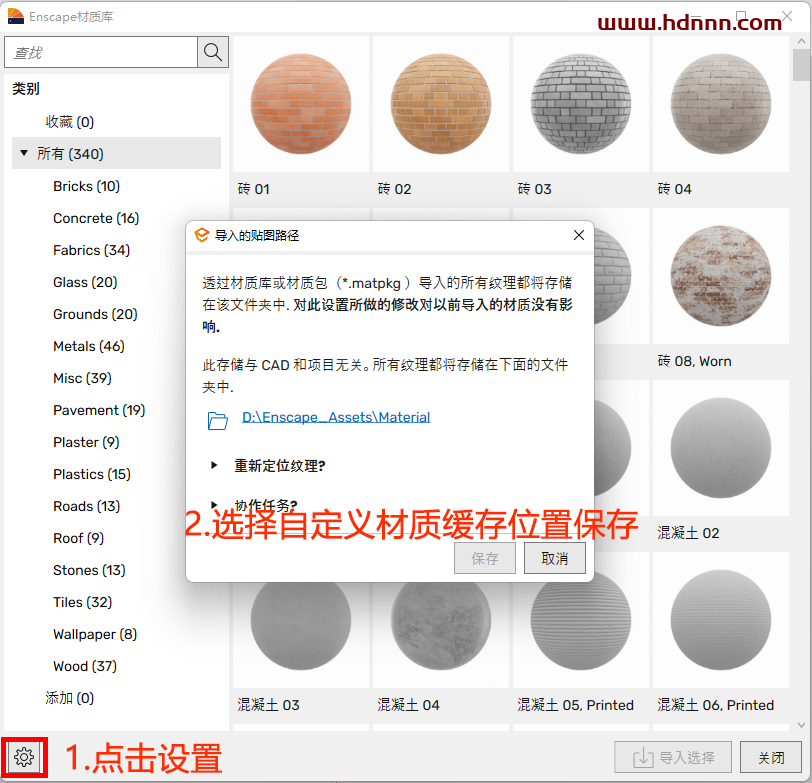Viewport: 812px width, 783px height.
Task: Type in the 查找 search field
Action: 101,52
